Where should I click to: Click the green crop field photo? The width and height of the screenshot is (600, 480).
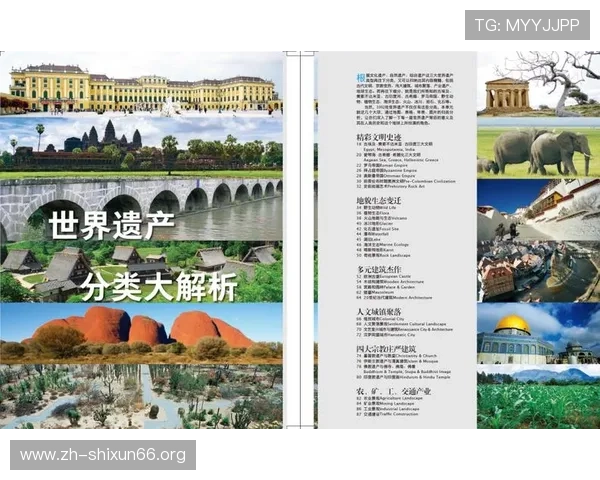(x=538, y=397)
